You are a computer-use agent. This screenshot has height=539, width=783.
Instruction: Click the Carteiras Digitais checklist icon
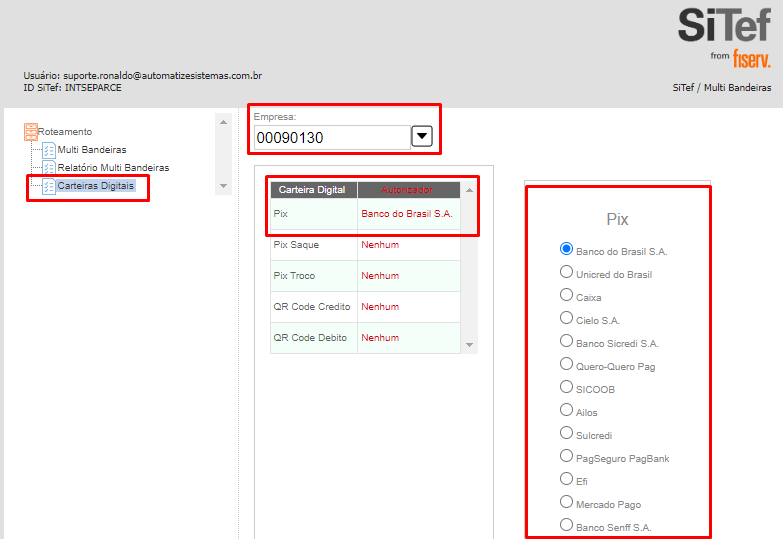(48, 186)
